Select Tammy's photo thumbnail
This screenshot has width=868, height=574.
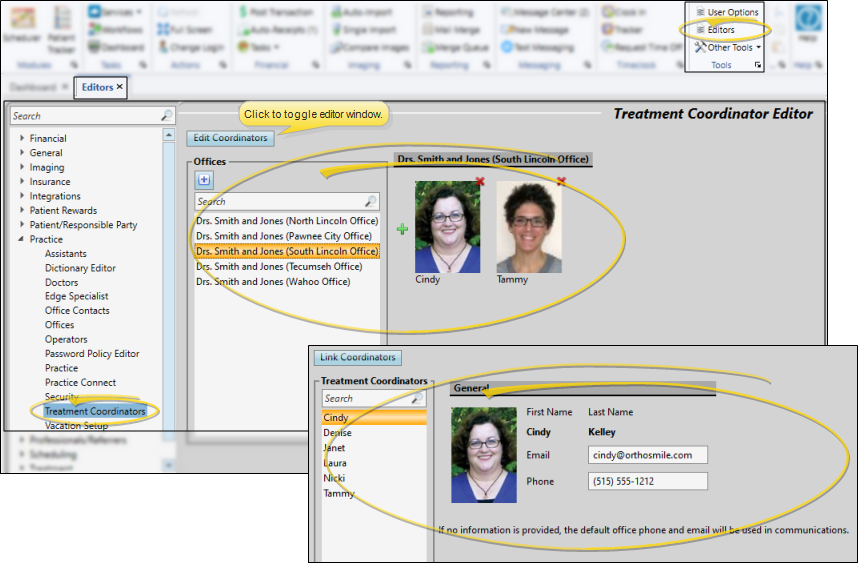529,228
